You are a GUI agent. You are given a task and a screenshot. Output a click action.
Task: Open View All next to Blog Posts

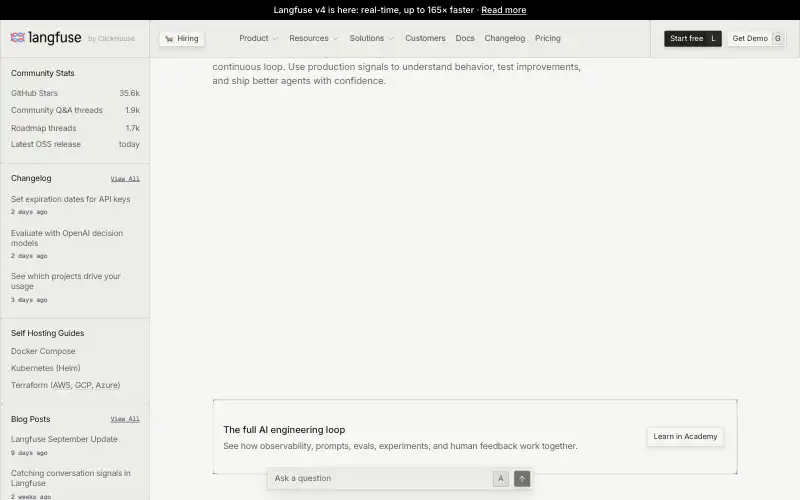pyautogui.click(x=125, y=419)
